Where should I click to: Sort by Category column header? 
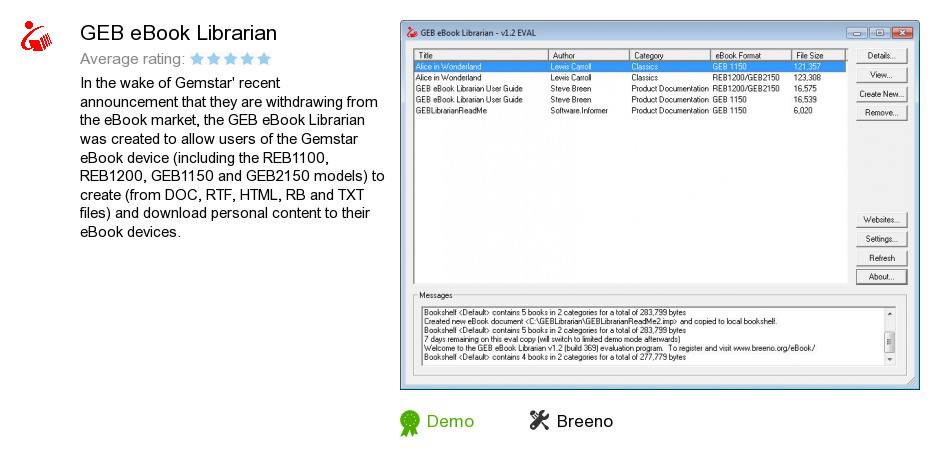pos(670,55)
